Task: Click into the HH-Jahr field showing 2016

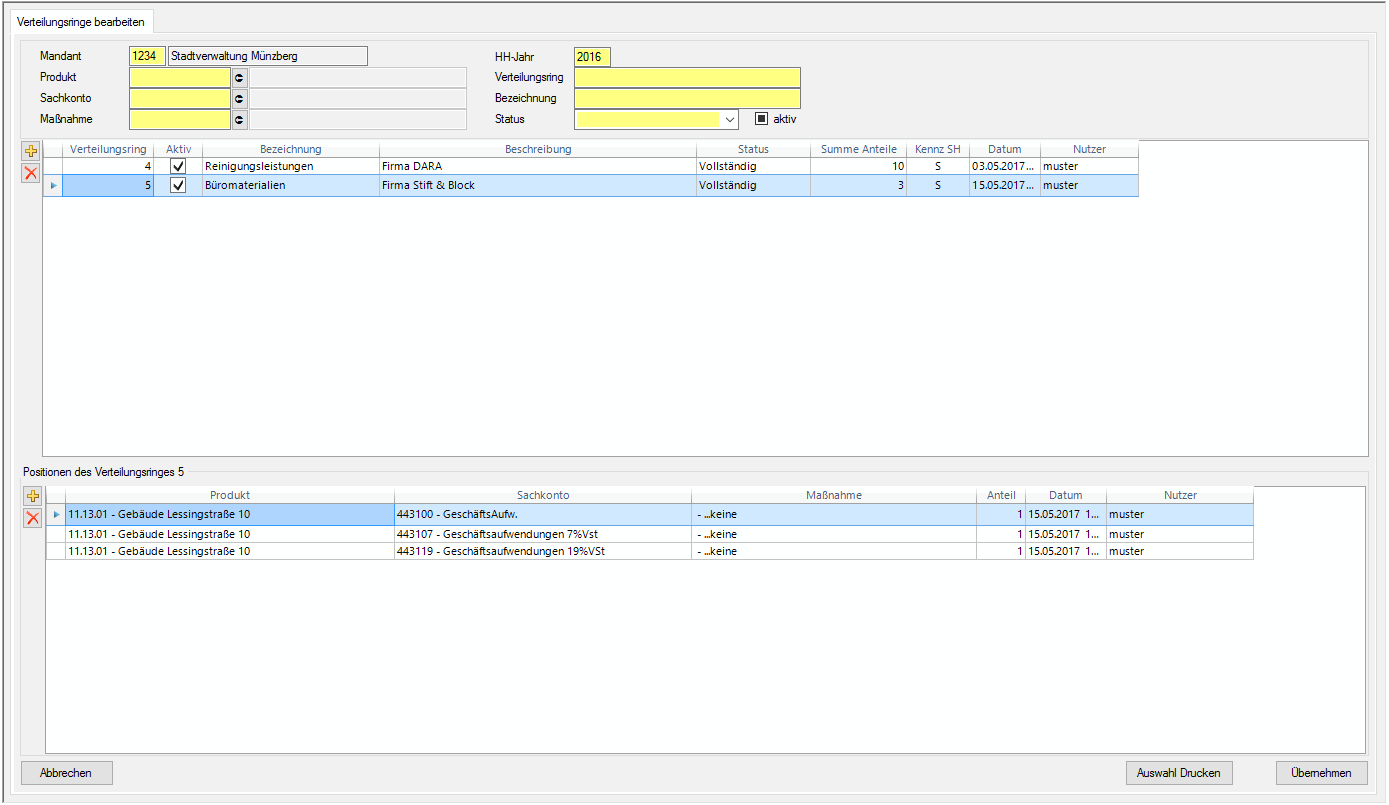Action: pyautogui.click(x=591, y=57)
